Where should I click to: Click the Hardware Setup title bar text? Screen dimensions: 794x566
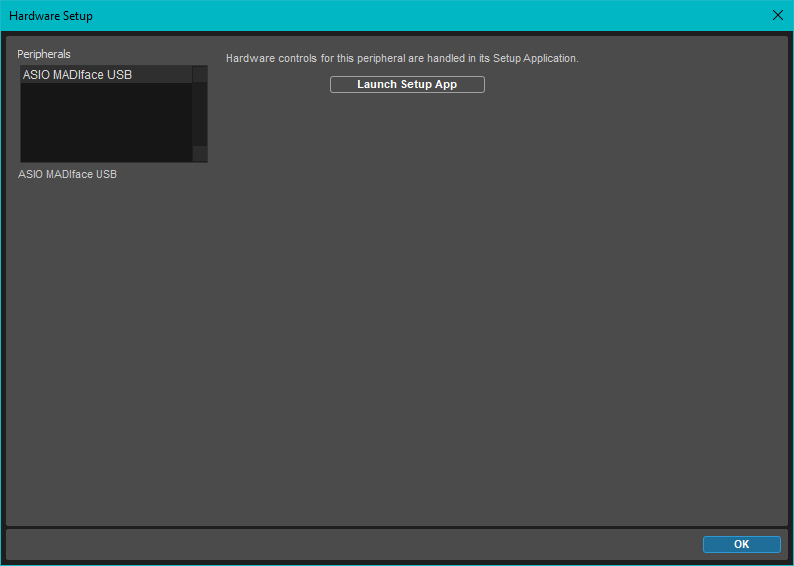tap(51, 16)
